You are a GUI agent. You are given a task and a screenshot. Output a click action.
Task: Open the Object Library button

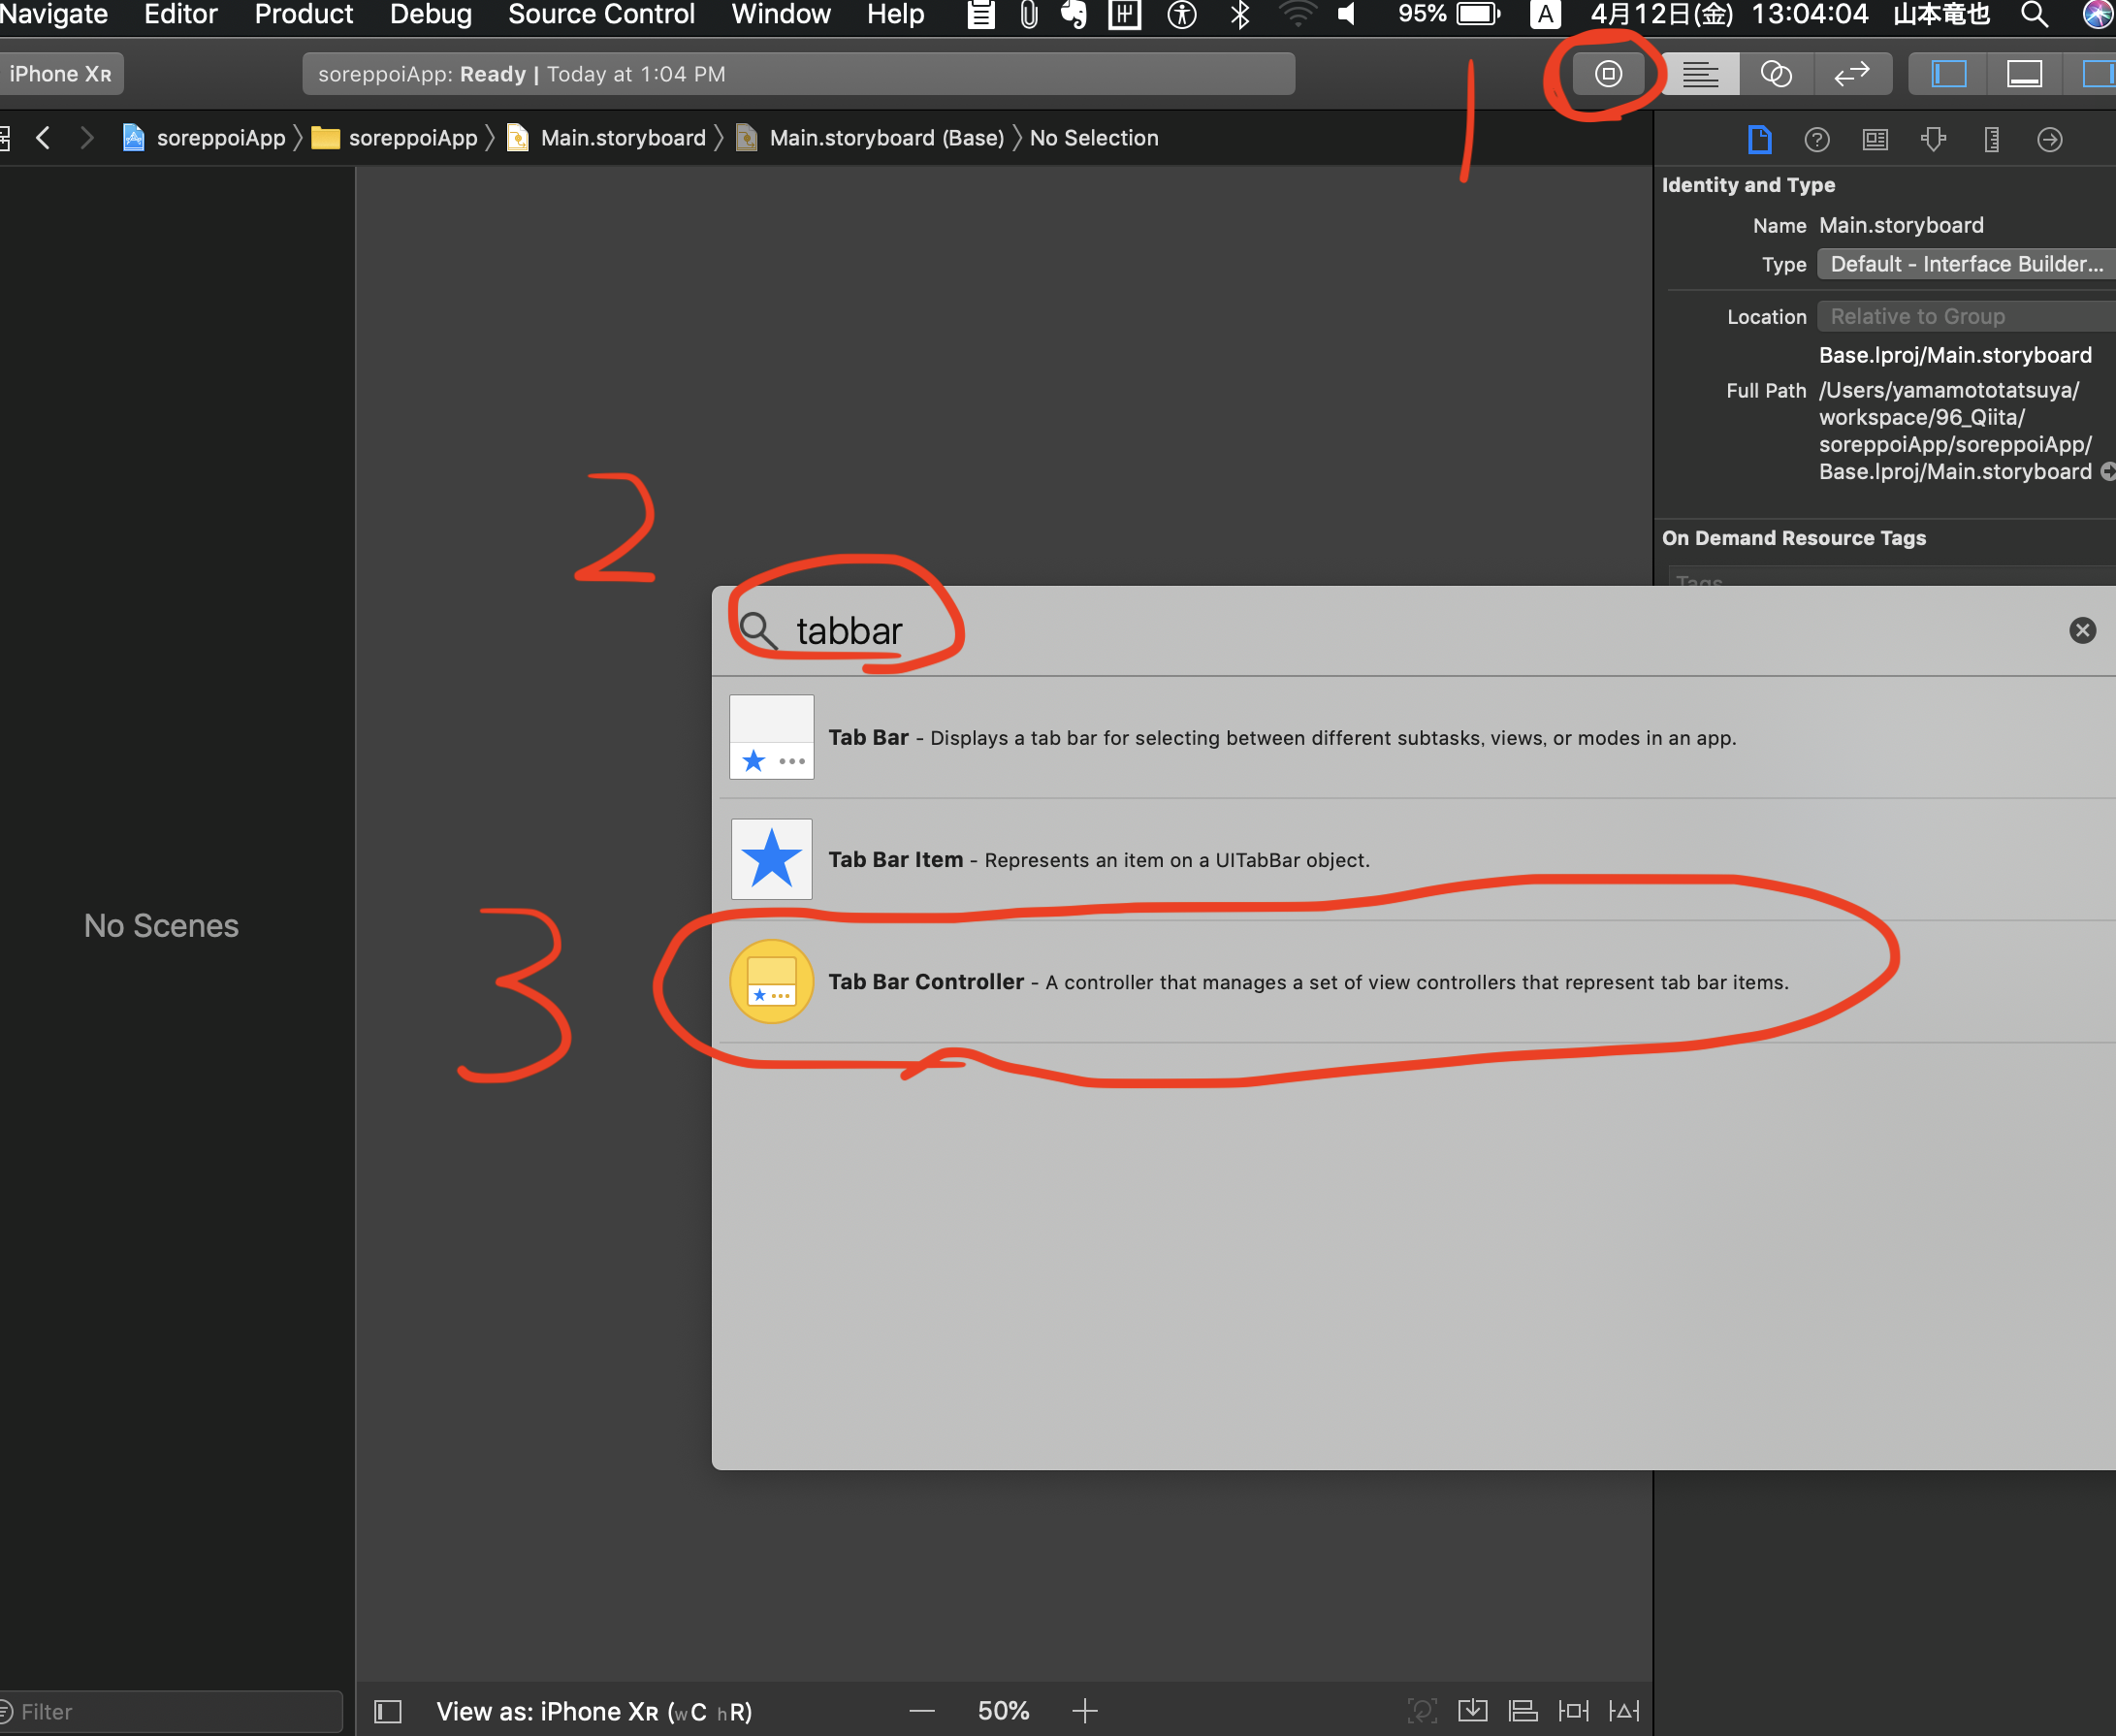point(1607,74)
